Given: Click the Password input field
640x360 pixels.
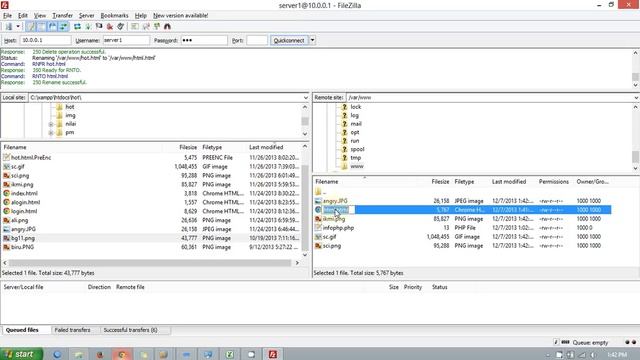Looking at the screenshot, I should [204, 40].
